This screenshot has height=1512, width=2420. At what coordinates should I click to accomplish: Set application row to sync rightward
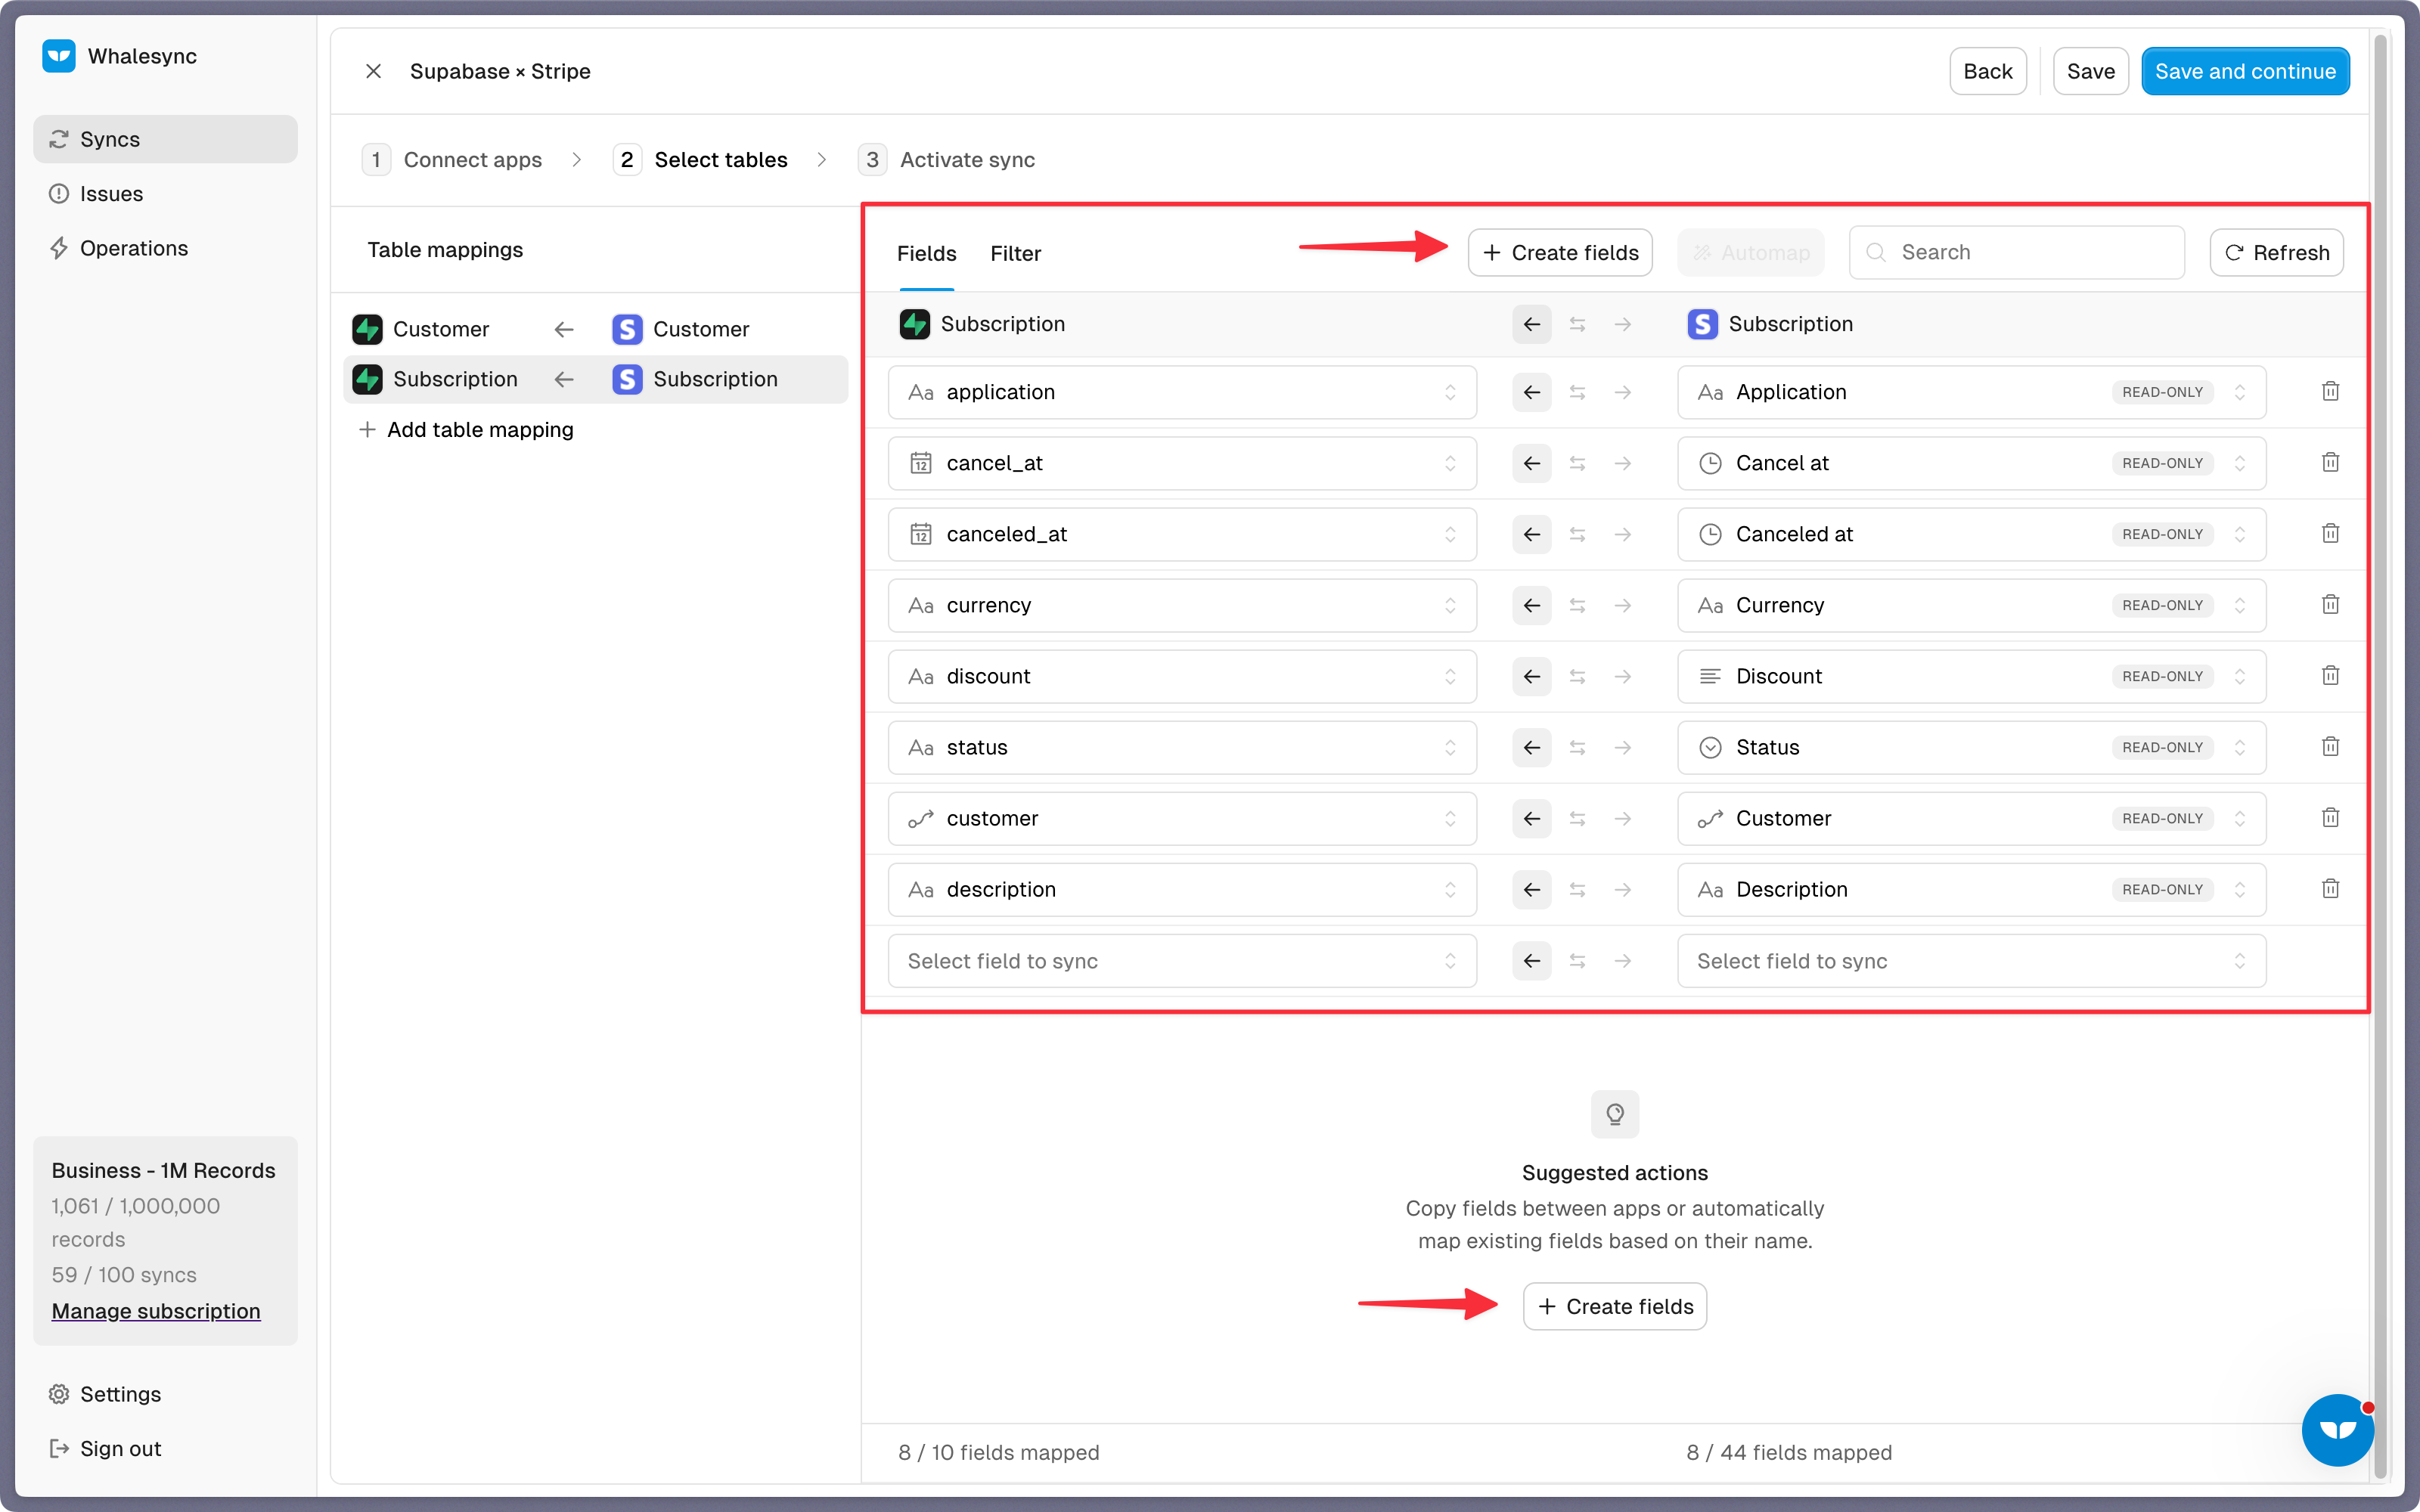coord(1622,392)
